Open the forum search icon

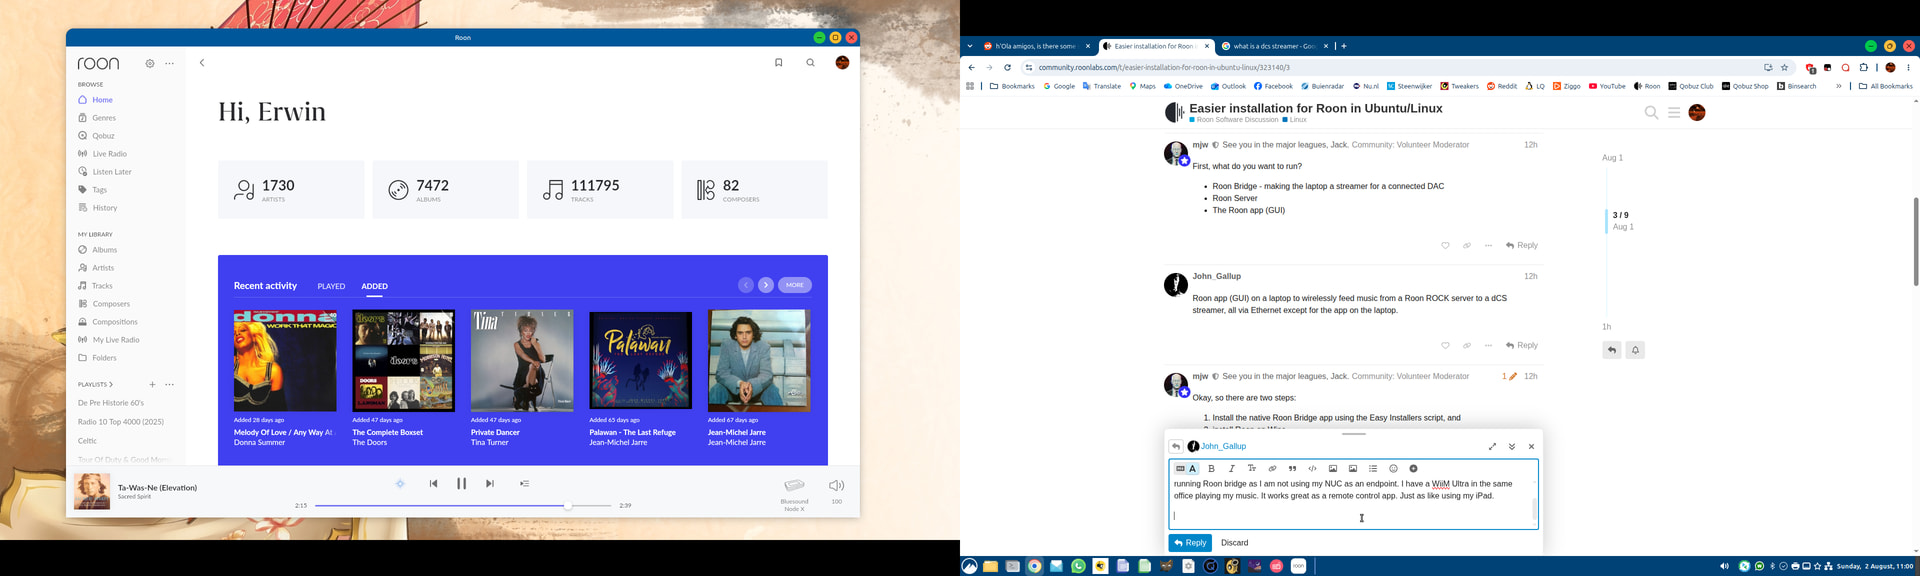(1651, 113)
